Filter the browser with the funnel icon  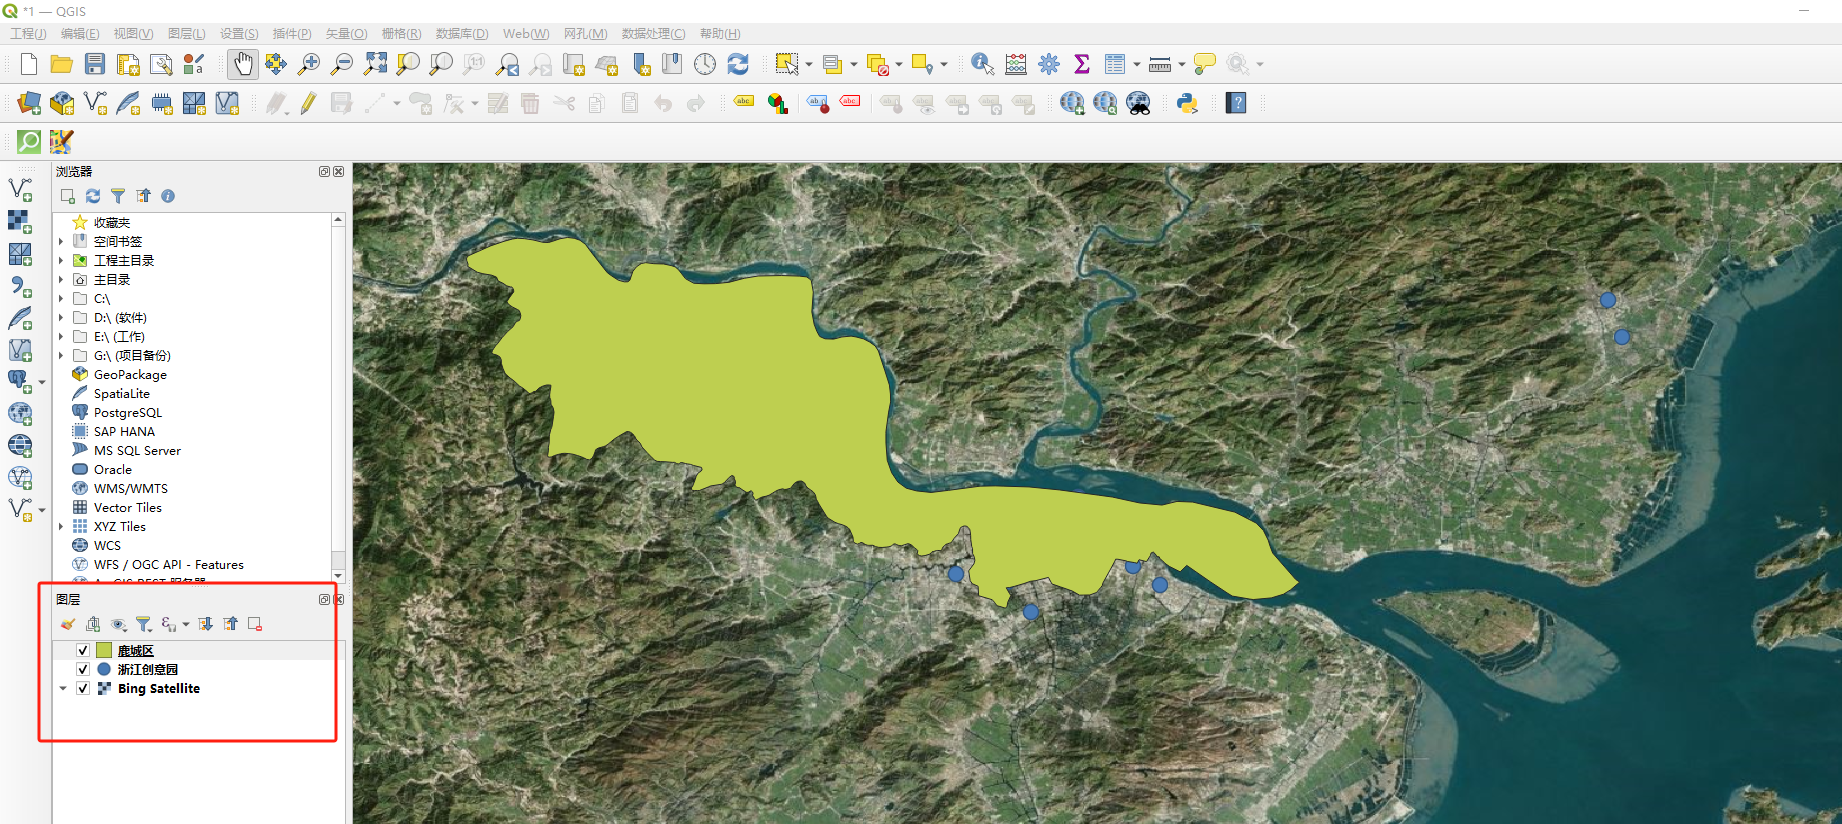click(118, 196)
